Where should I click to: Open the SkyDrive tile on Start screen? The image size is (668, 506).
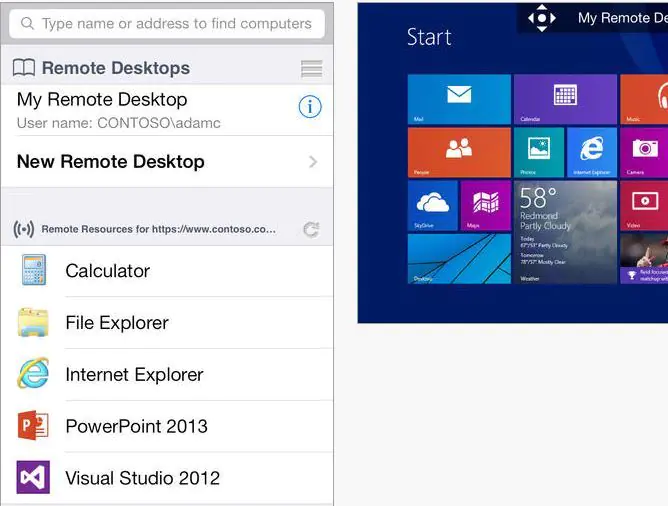point(433,206)
